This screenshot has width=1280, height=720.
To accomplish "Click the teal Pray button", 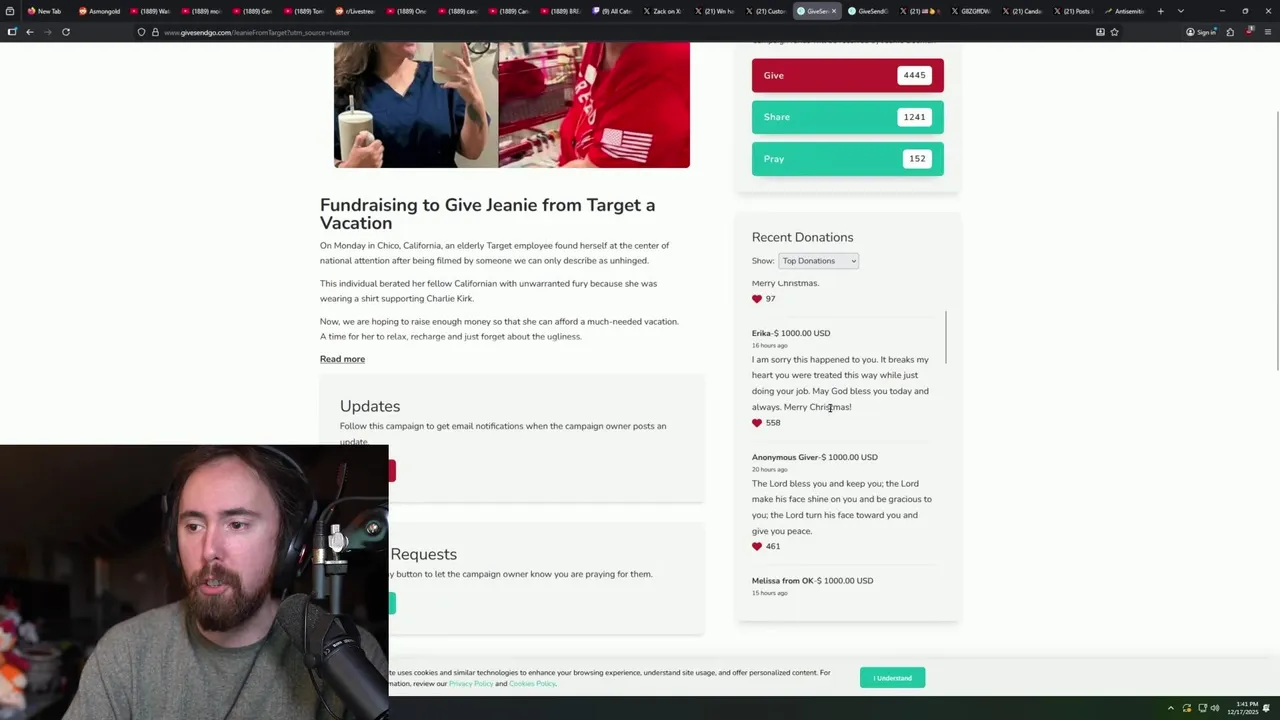I will pos(847,159).
